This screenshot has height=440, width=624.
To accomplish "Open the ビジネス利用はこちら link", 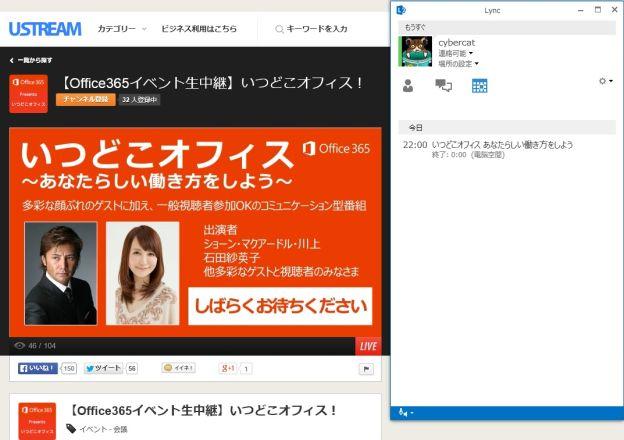I will [x=199, y=29].
